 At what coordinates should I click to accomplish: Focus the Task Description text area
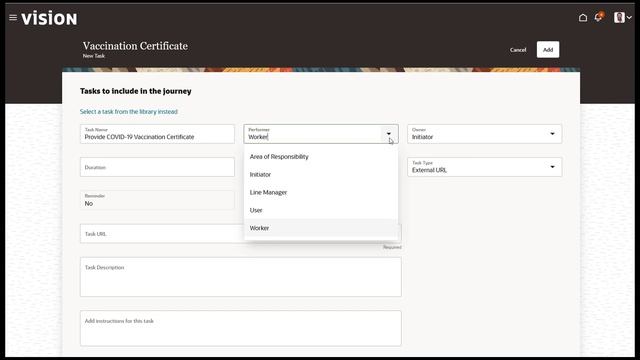[240, 277]
